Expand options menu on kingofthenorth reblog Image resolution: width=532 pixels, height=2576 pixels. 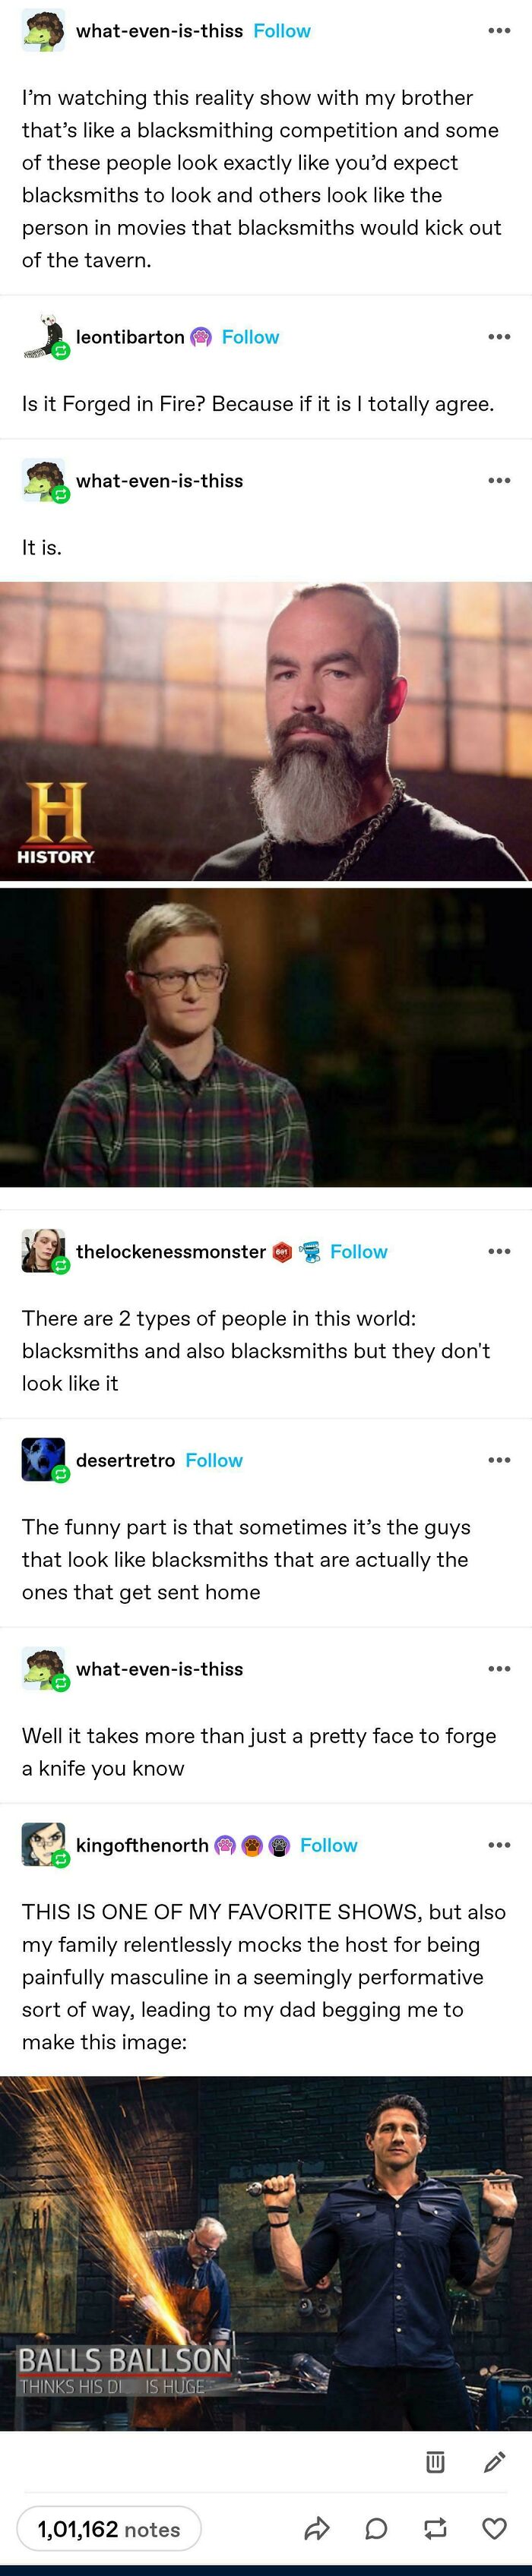tap(499, 1845)
